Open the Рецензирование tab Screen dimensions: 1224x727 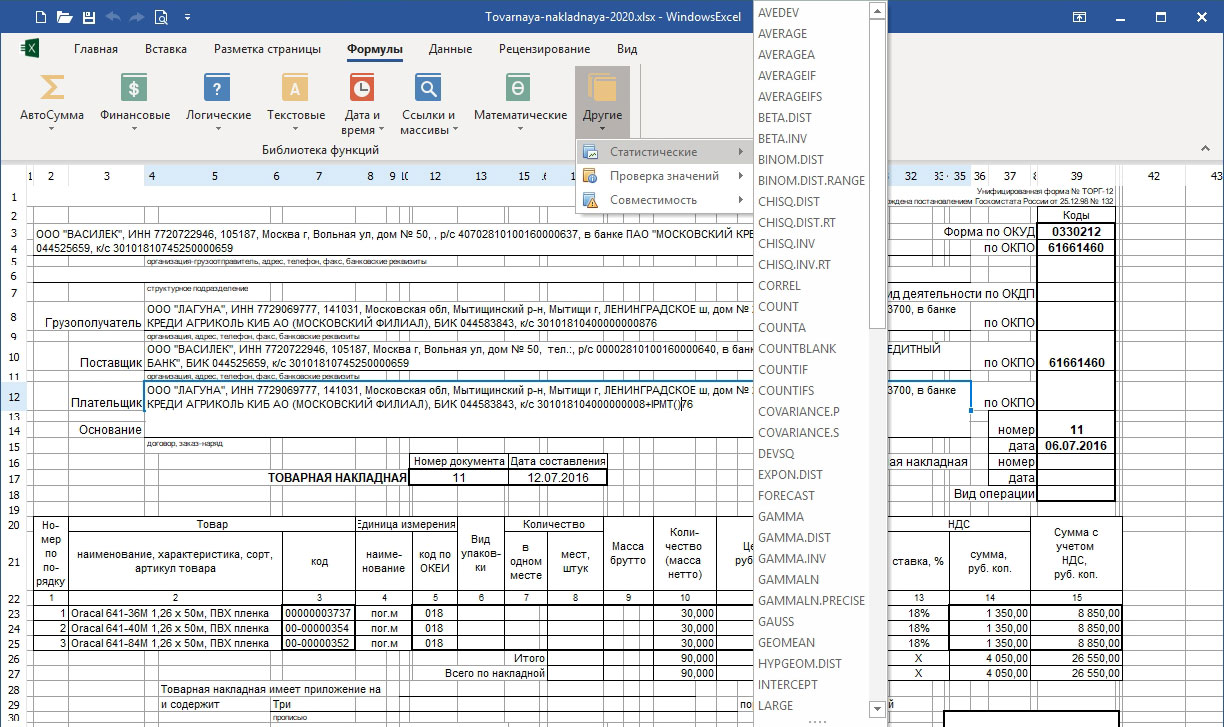click(544, 49)
